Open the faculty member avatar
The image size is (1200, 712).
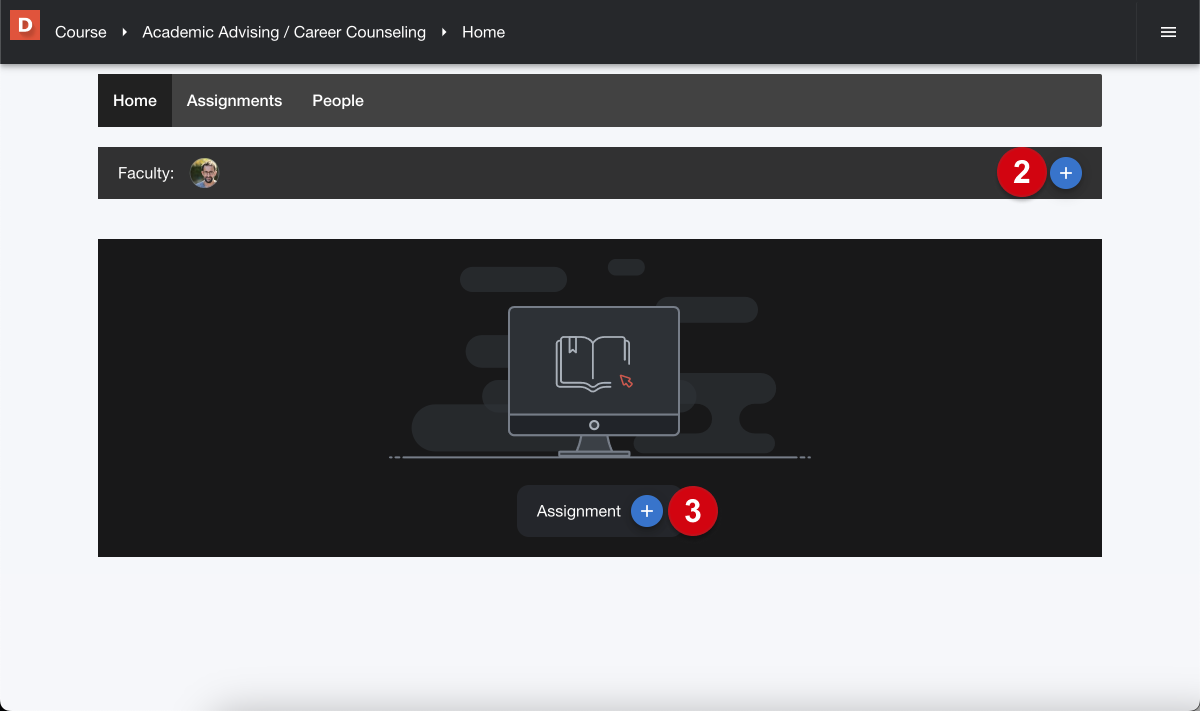(205, 173)
